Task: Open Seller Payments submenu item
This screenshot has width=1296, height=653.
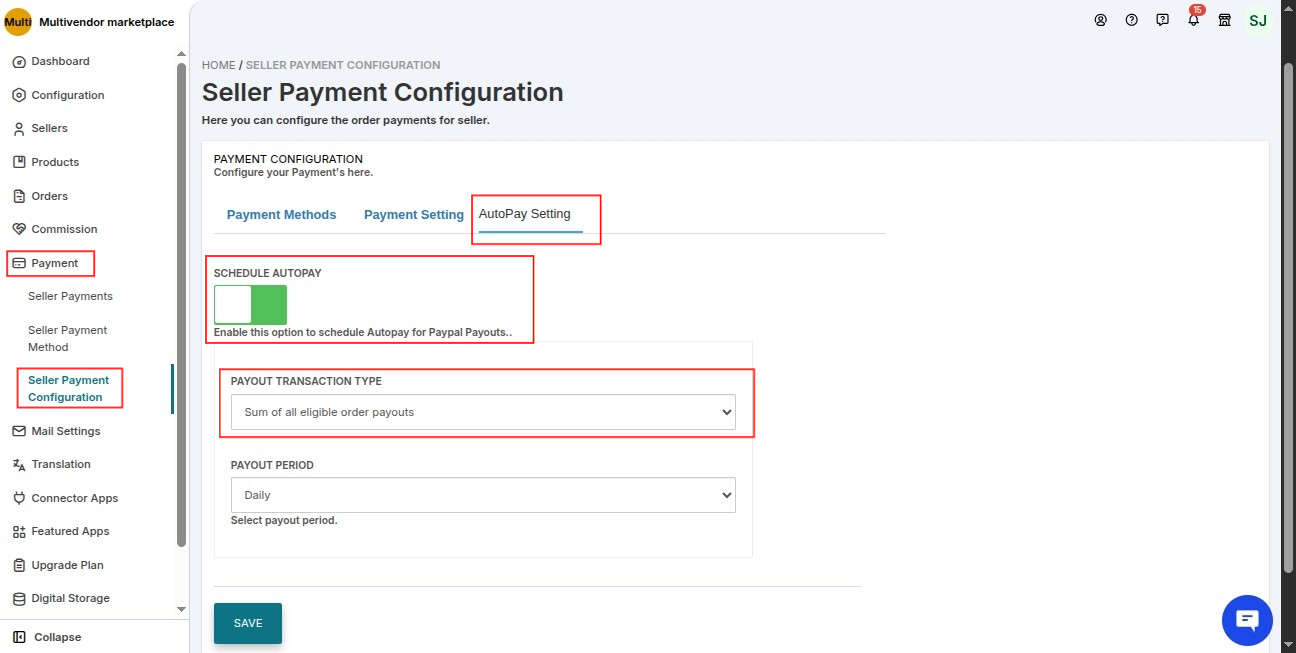Action: point(70,296)
